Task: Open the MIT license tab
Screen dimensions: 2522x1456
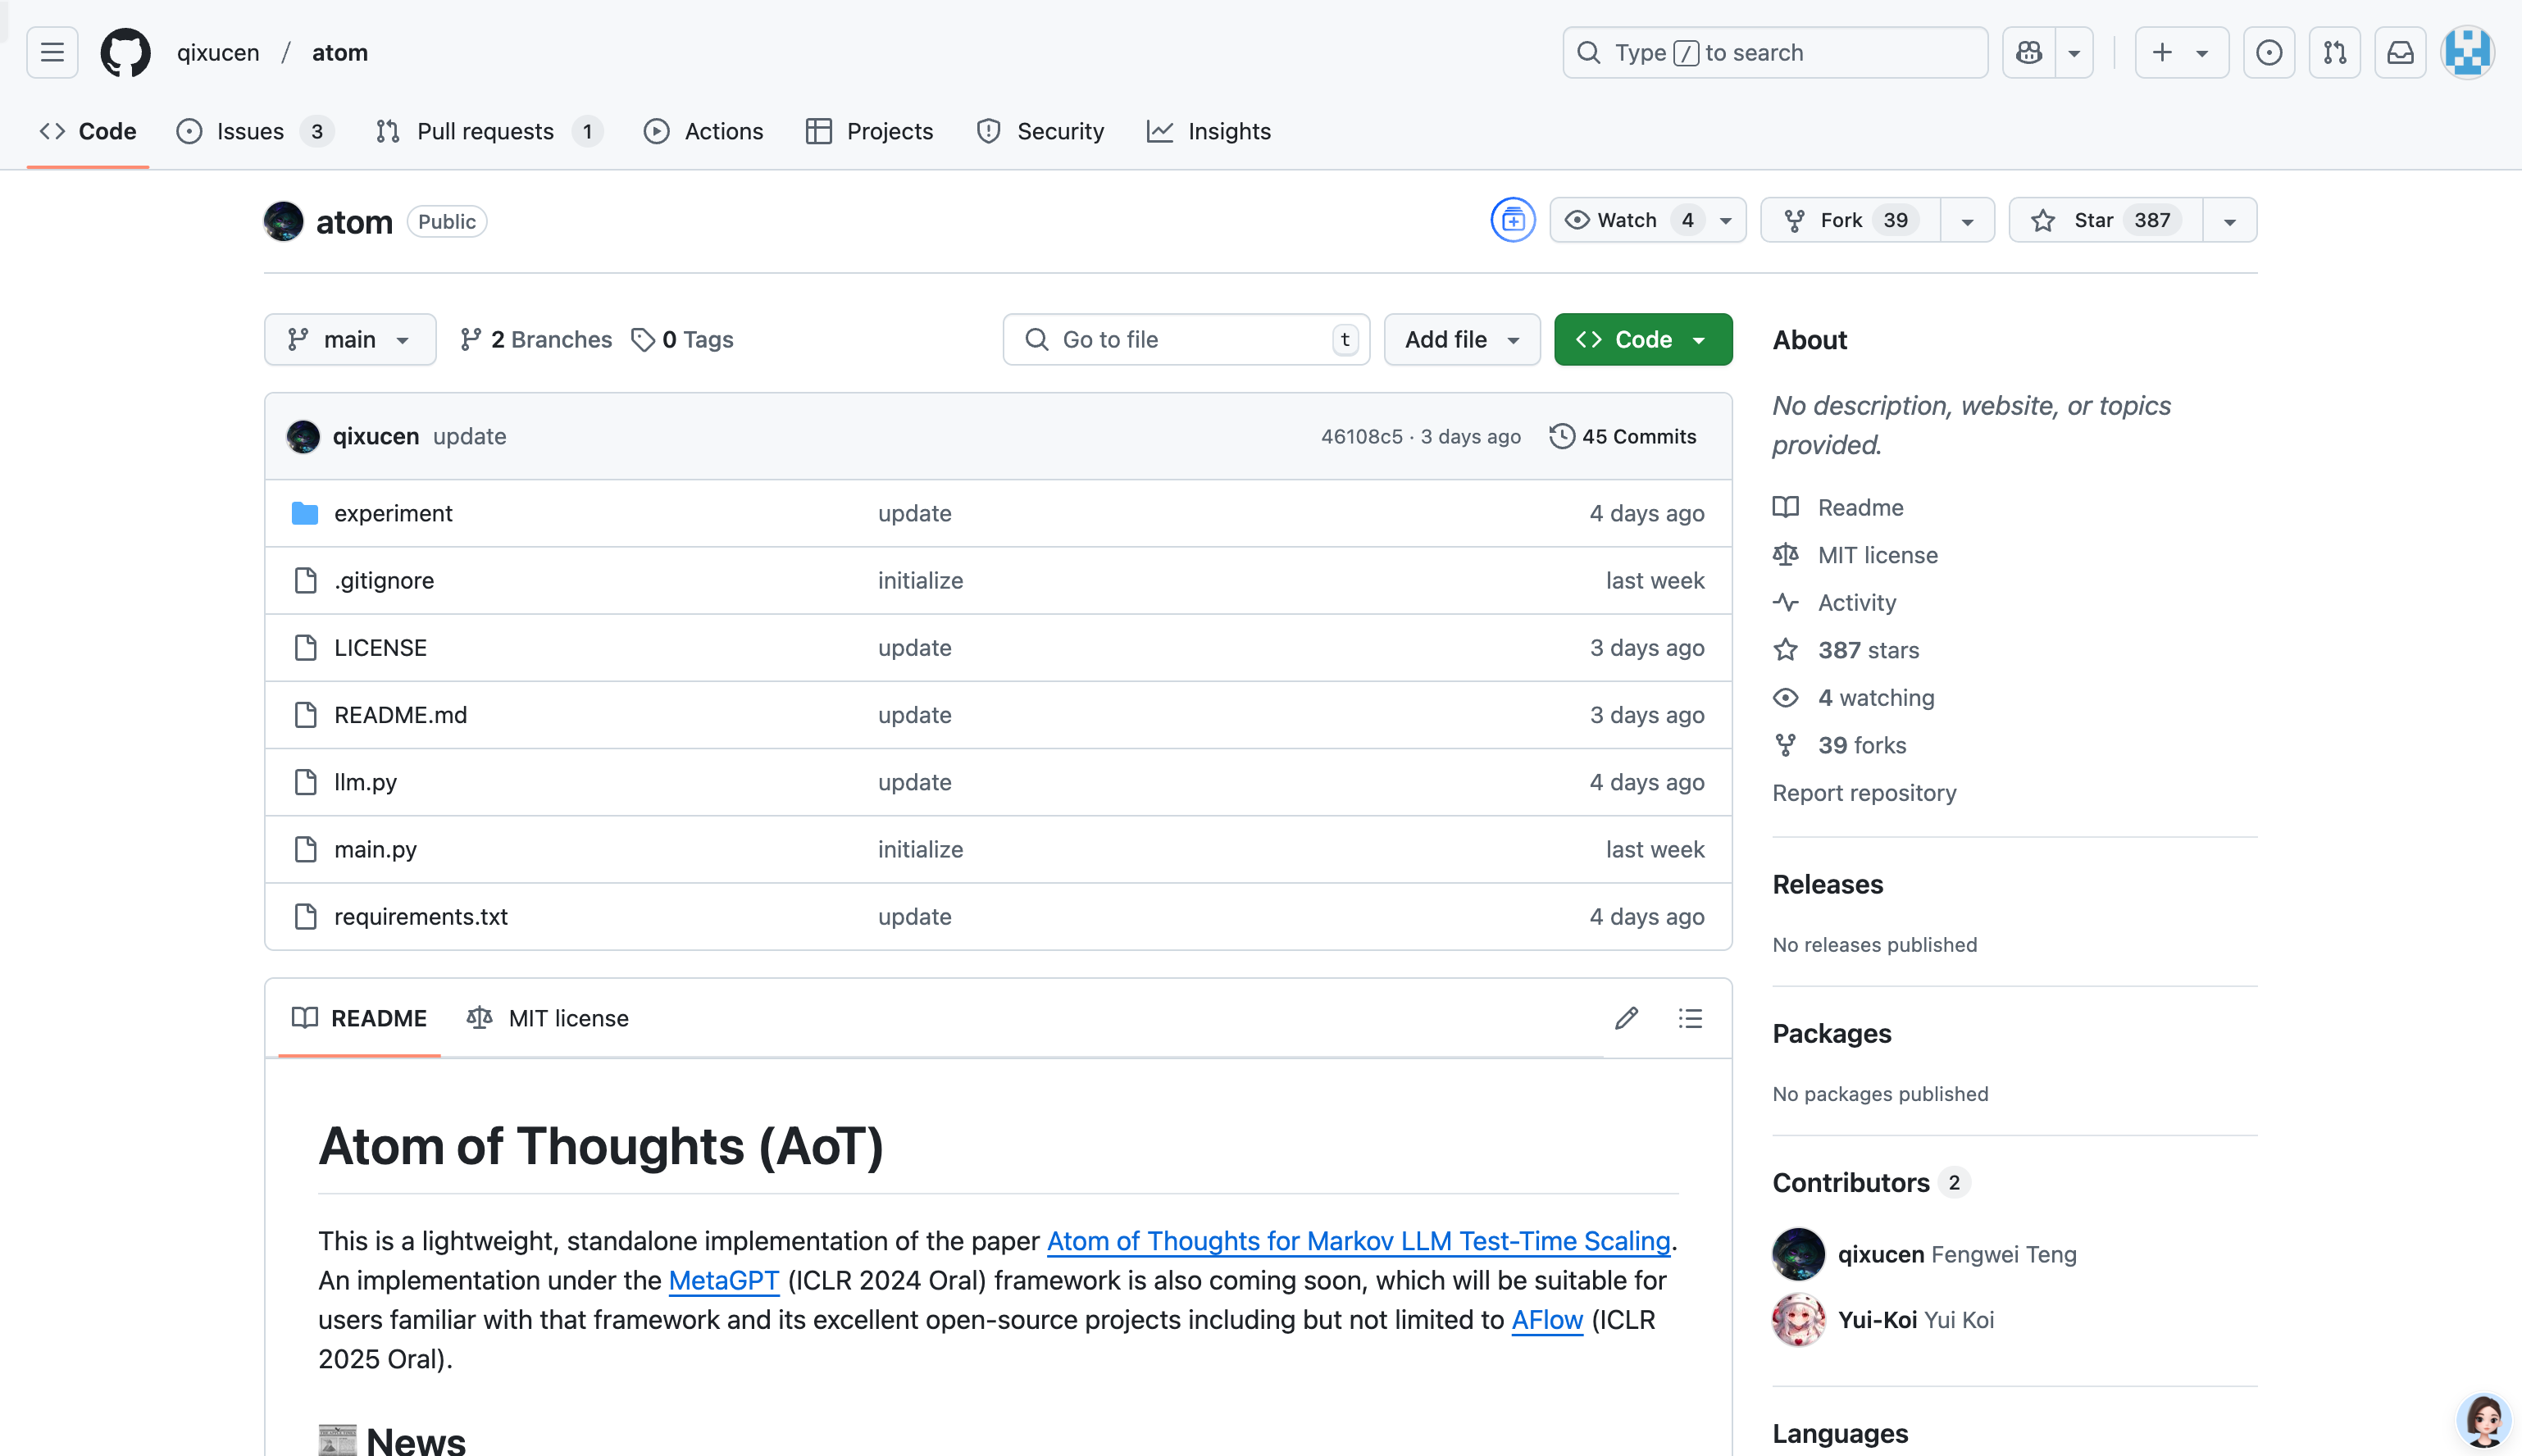Action: coord(548,1018)
